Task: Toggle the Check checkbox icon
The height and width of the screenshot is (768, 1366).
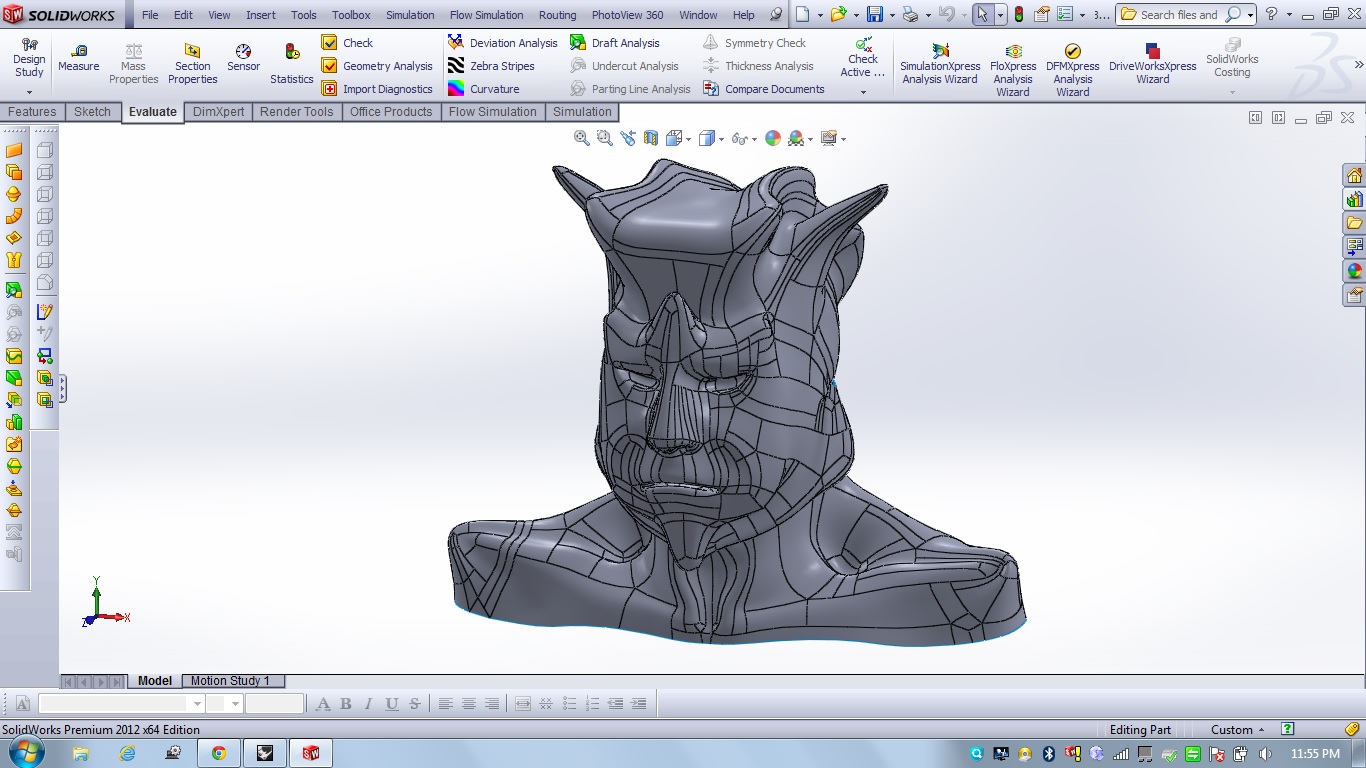Action: click(x=329, y=43)
